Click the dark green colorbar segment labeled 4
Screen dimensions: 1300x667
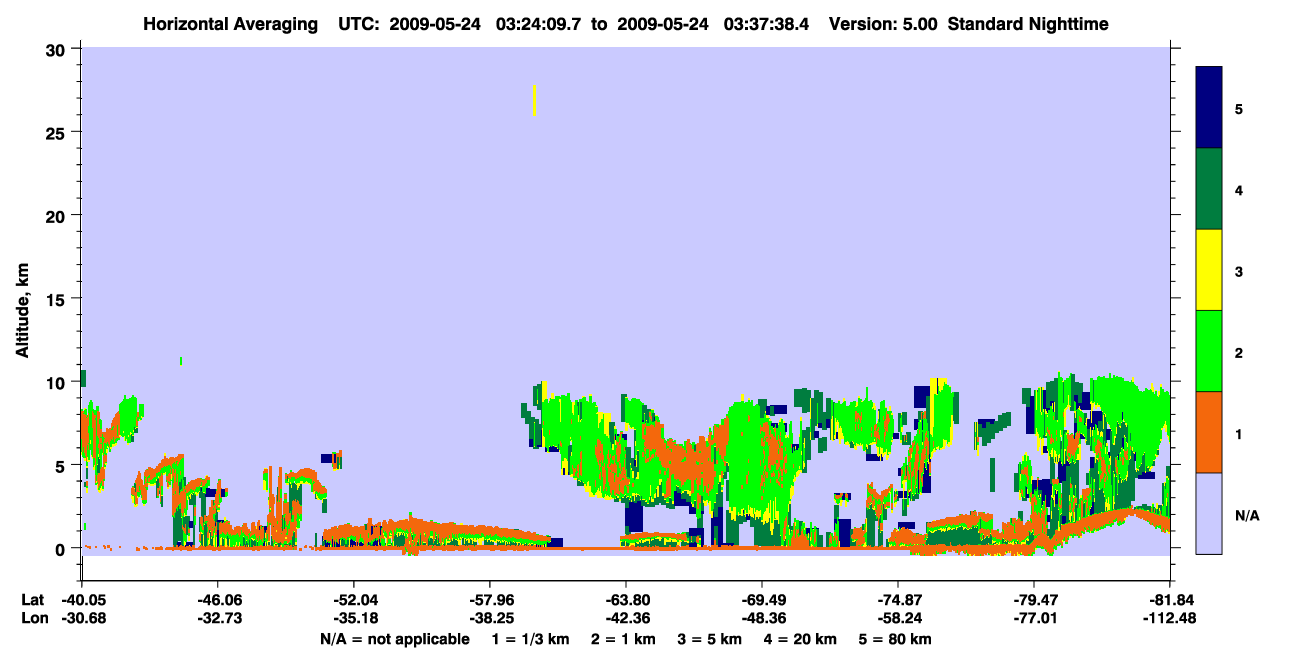1209,189
